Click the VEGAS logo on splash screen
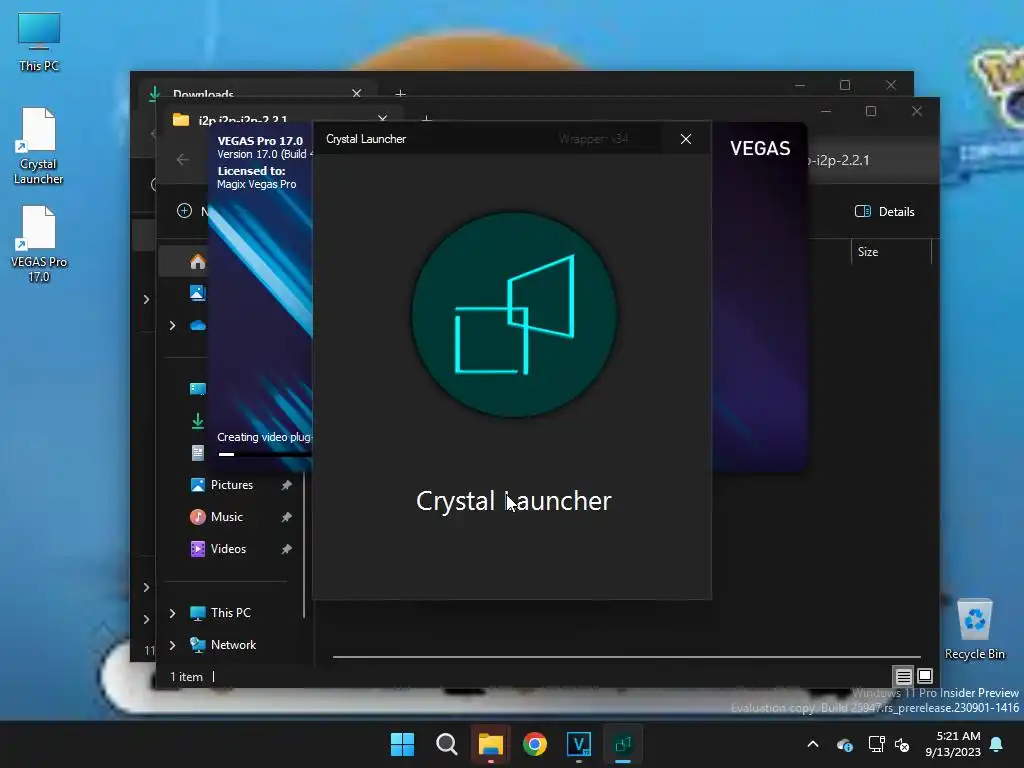 (760, 148)
